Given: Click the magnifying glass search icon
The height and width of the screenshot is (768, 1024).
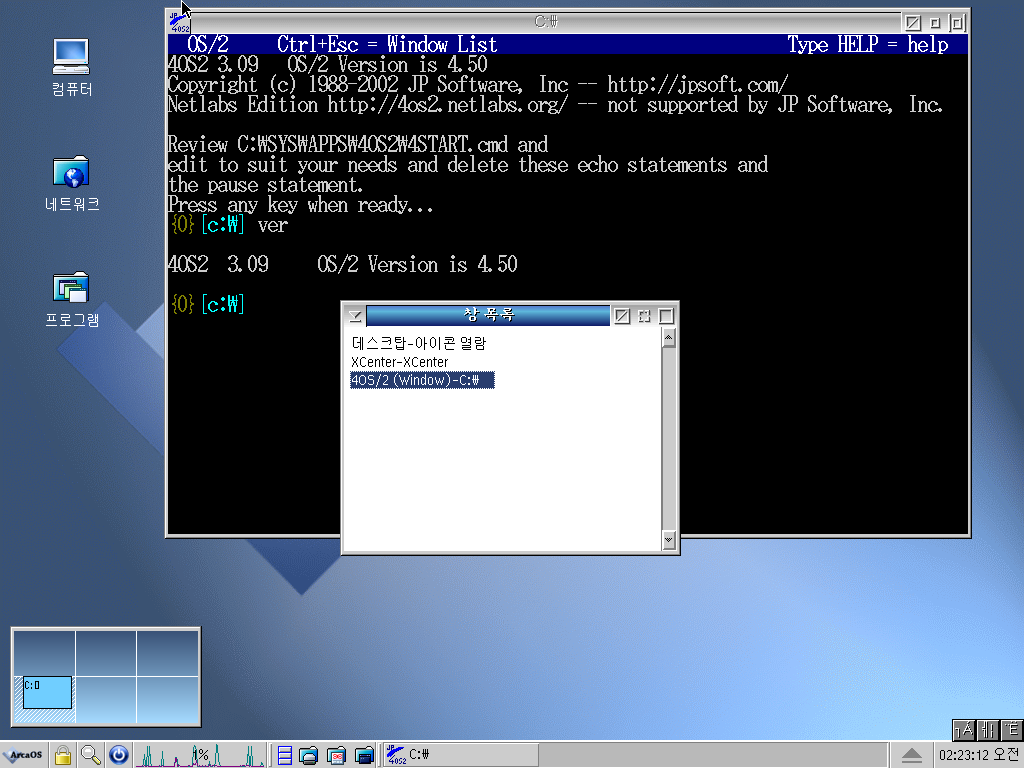Looking at the screenshot, I should 91,755.
